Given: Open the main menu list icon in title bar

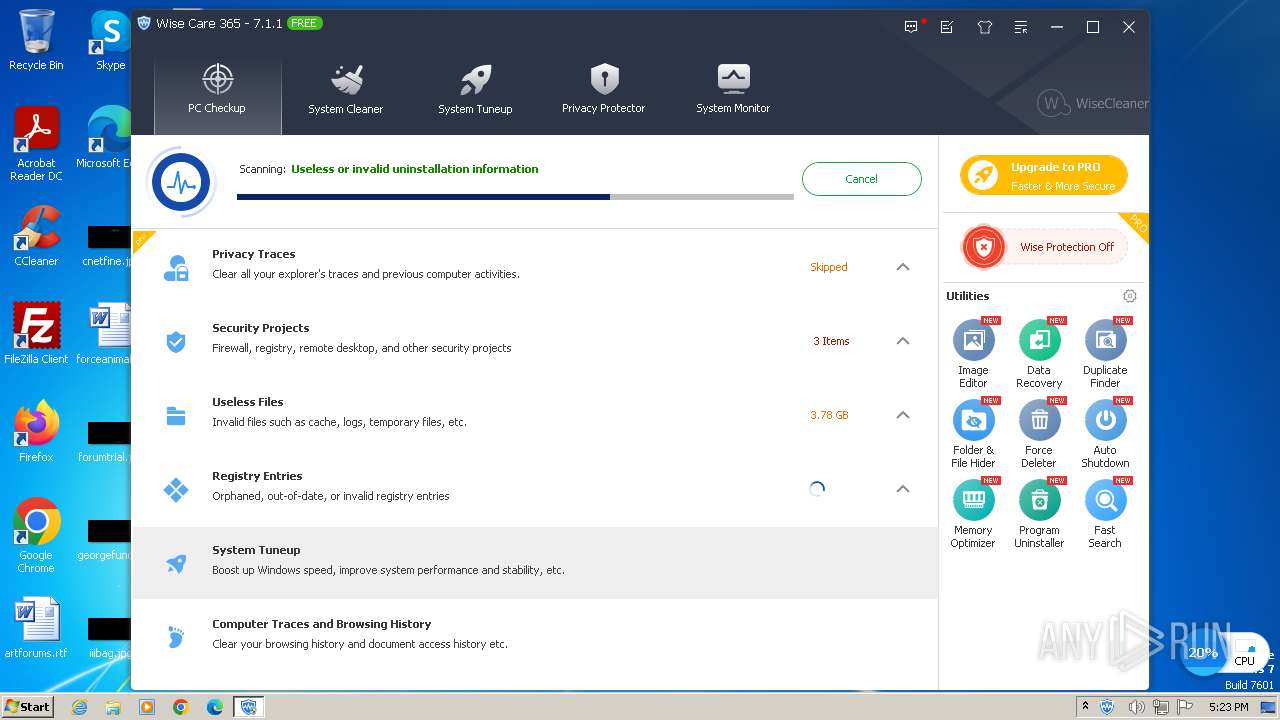Looking at the screenshot, I should (x=1020, y=27).
